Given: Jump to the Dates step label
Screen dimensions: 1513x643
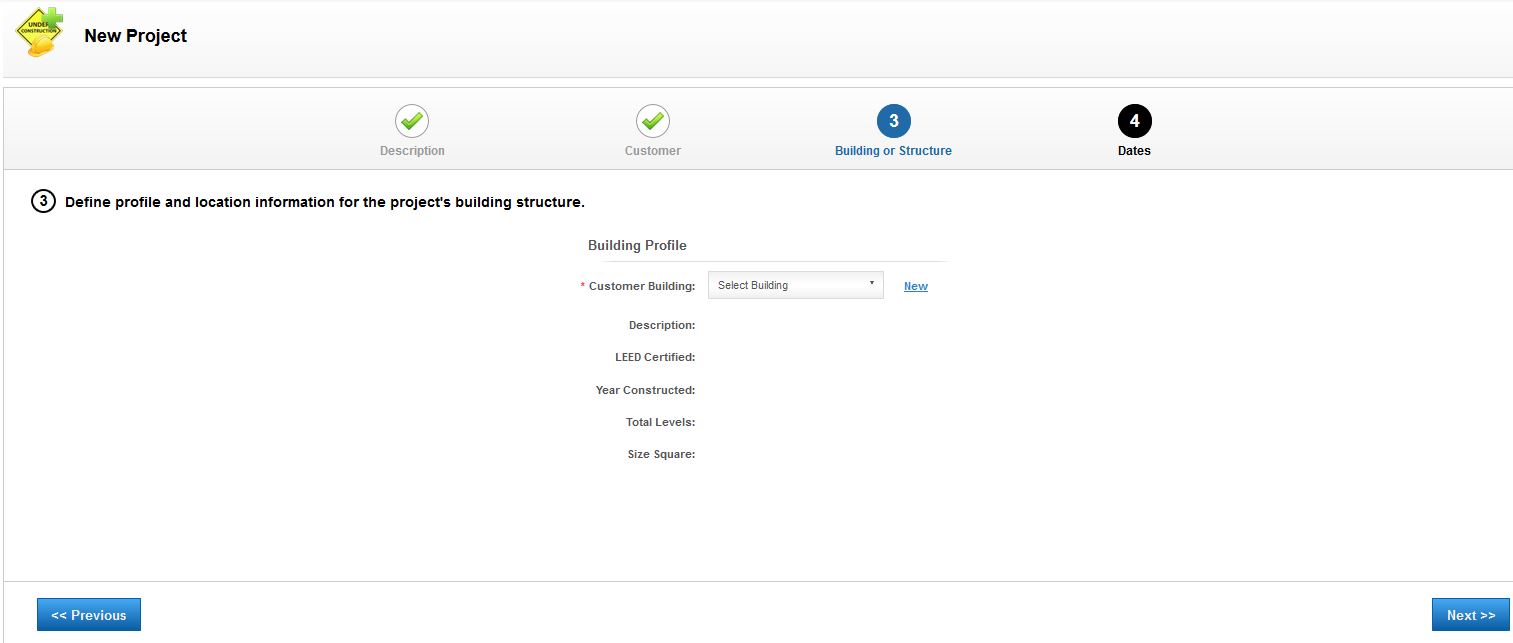Looking at the screenshot, I should click(1135, 151).
